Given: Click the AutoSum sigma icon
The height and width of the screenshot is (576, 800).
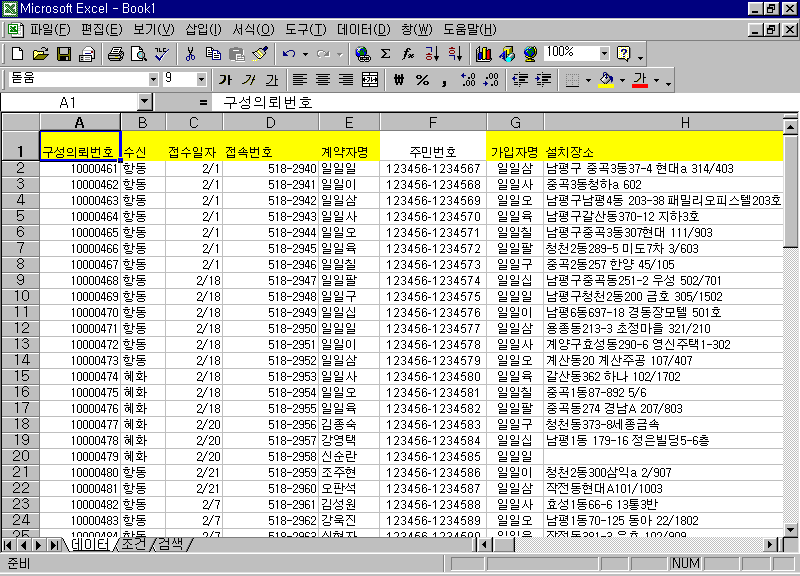Looking at the screenshot, I should tap(386, 54).
